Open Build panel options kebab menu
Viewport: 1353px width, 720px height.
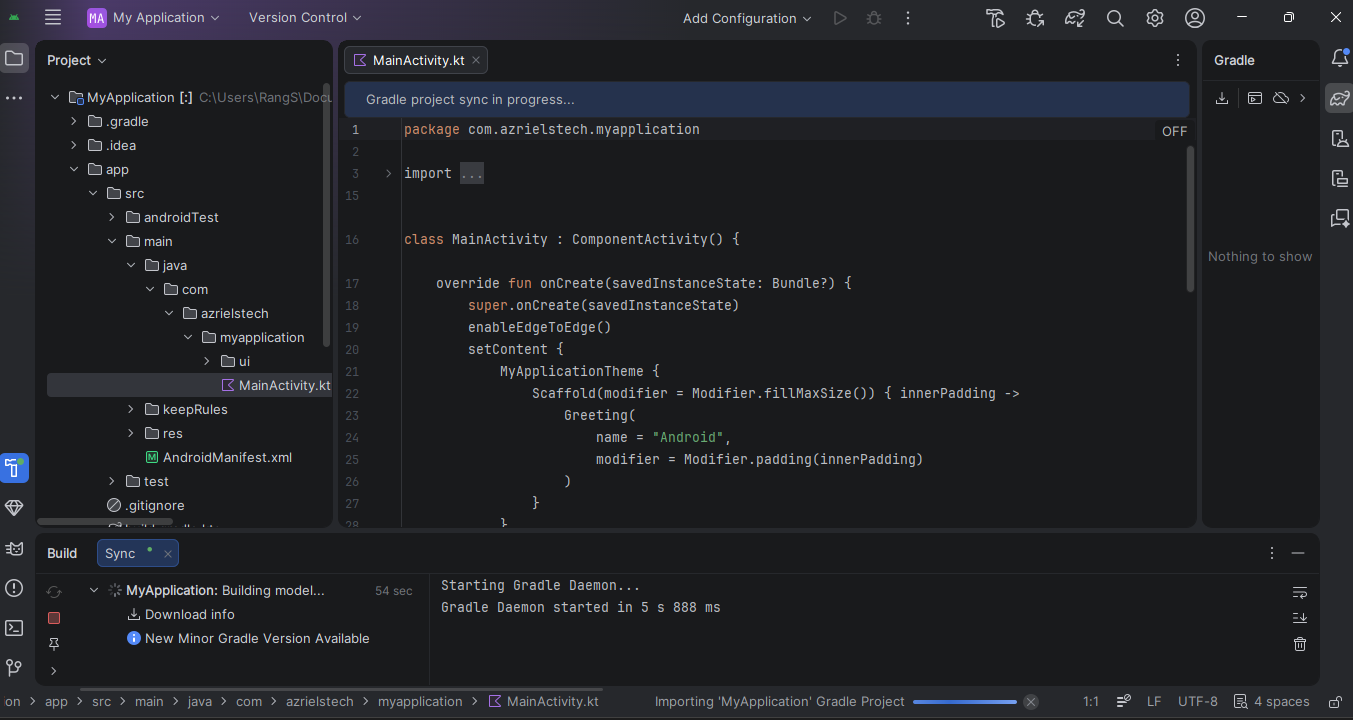(x=1271, y=553)
